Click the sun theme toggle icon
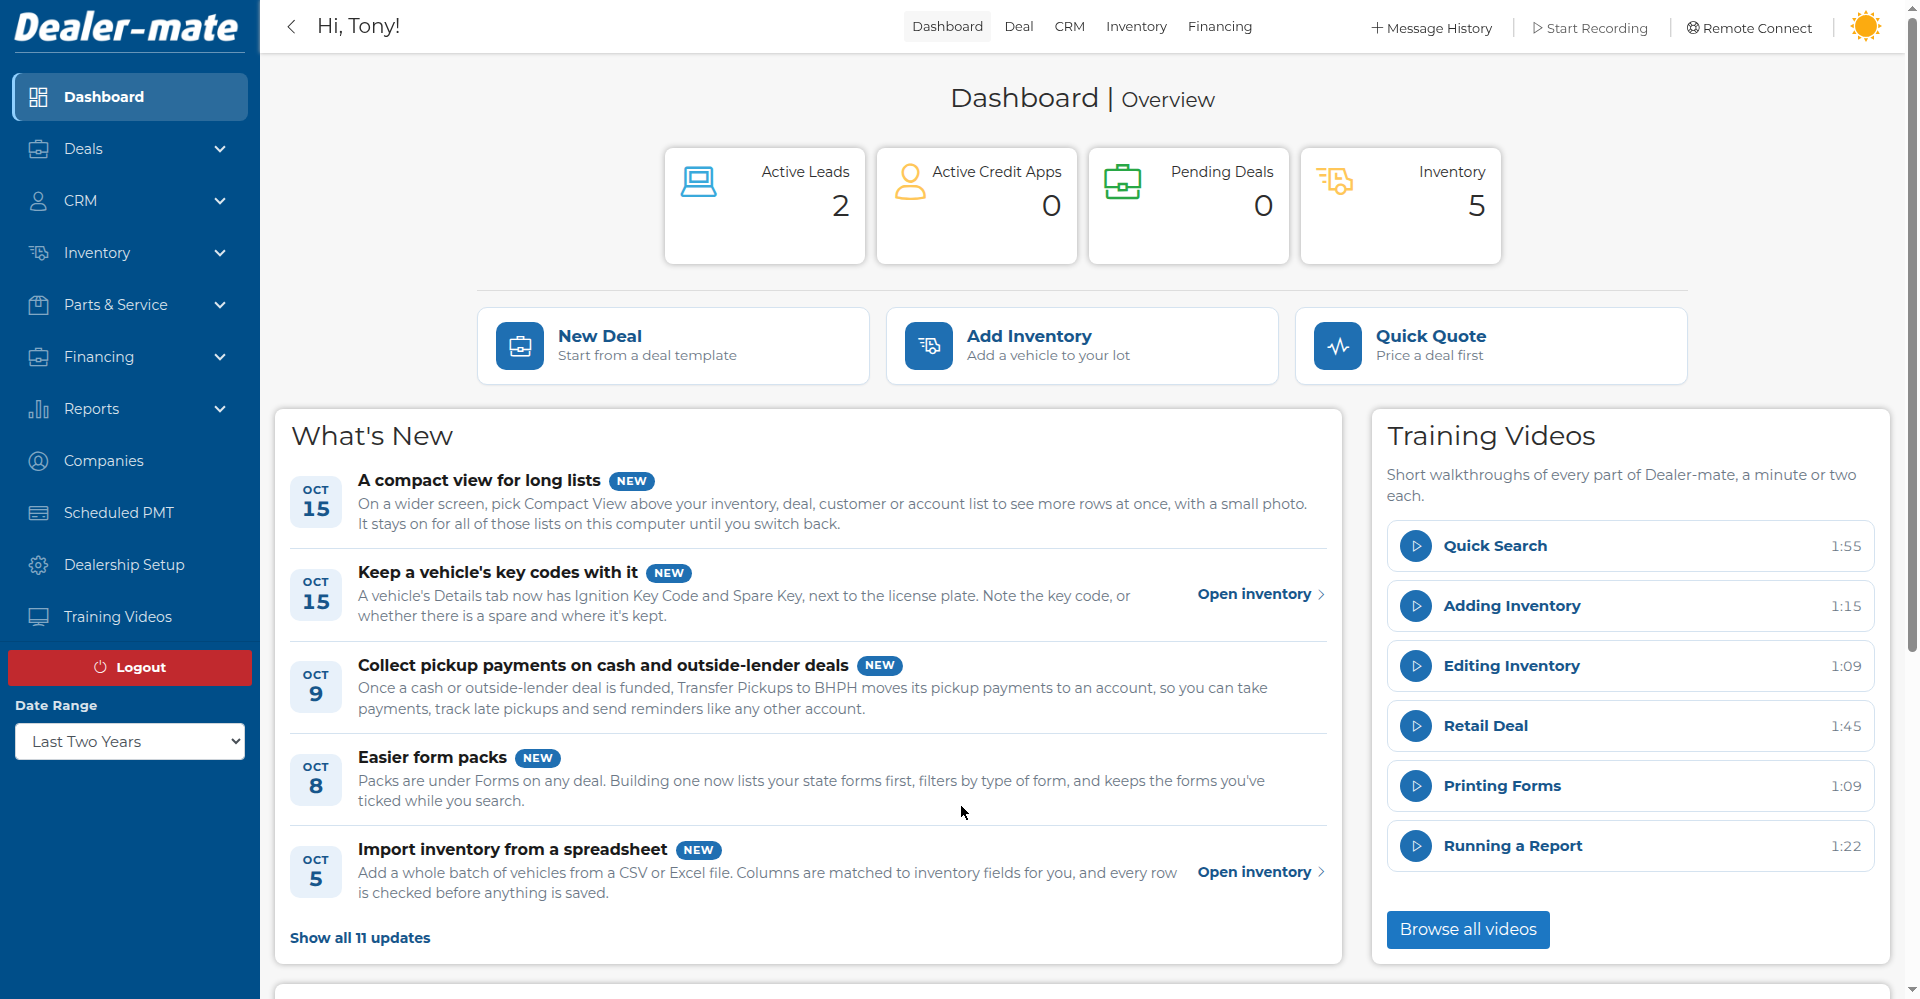 (x=1865, y=27)
